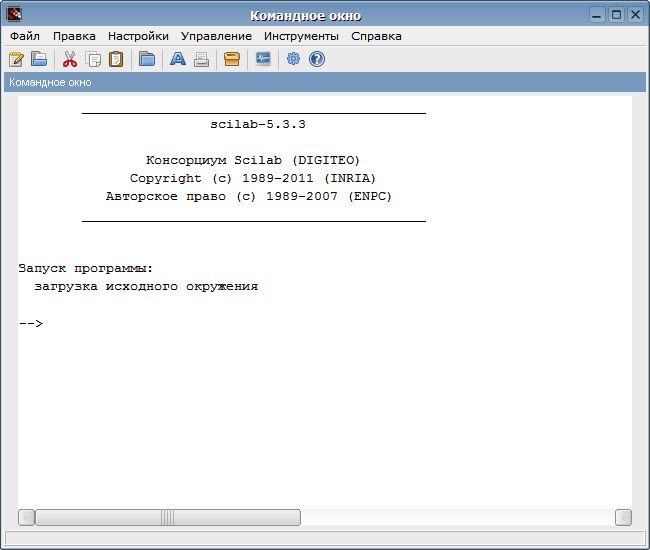650x550 pixels.
Task: Close the Командное окно window
Action: pos(635,15)
